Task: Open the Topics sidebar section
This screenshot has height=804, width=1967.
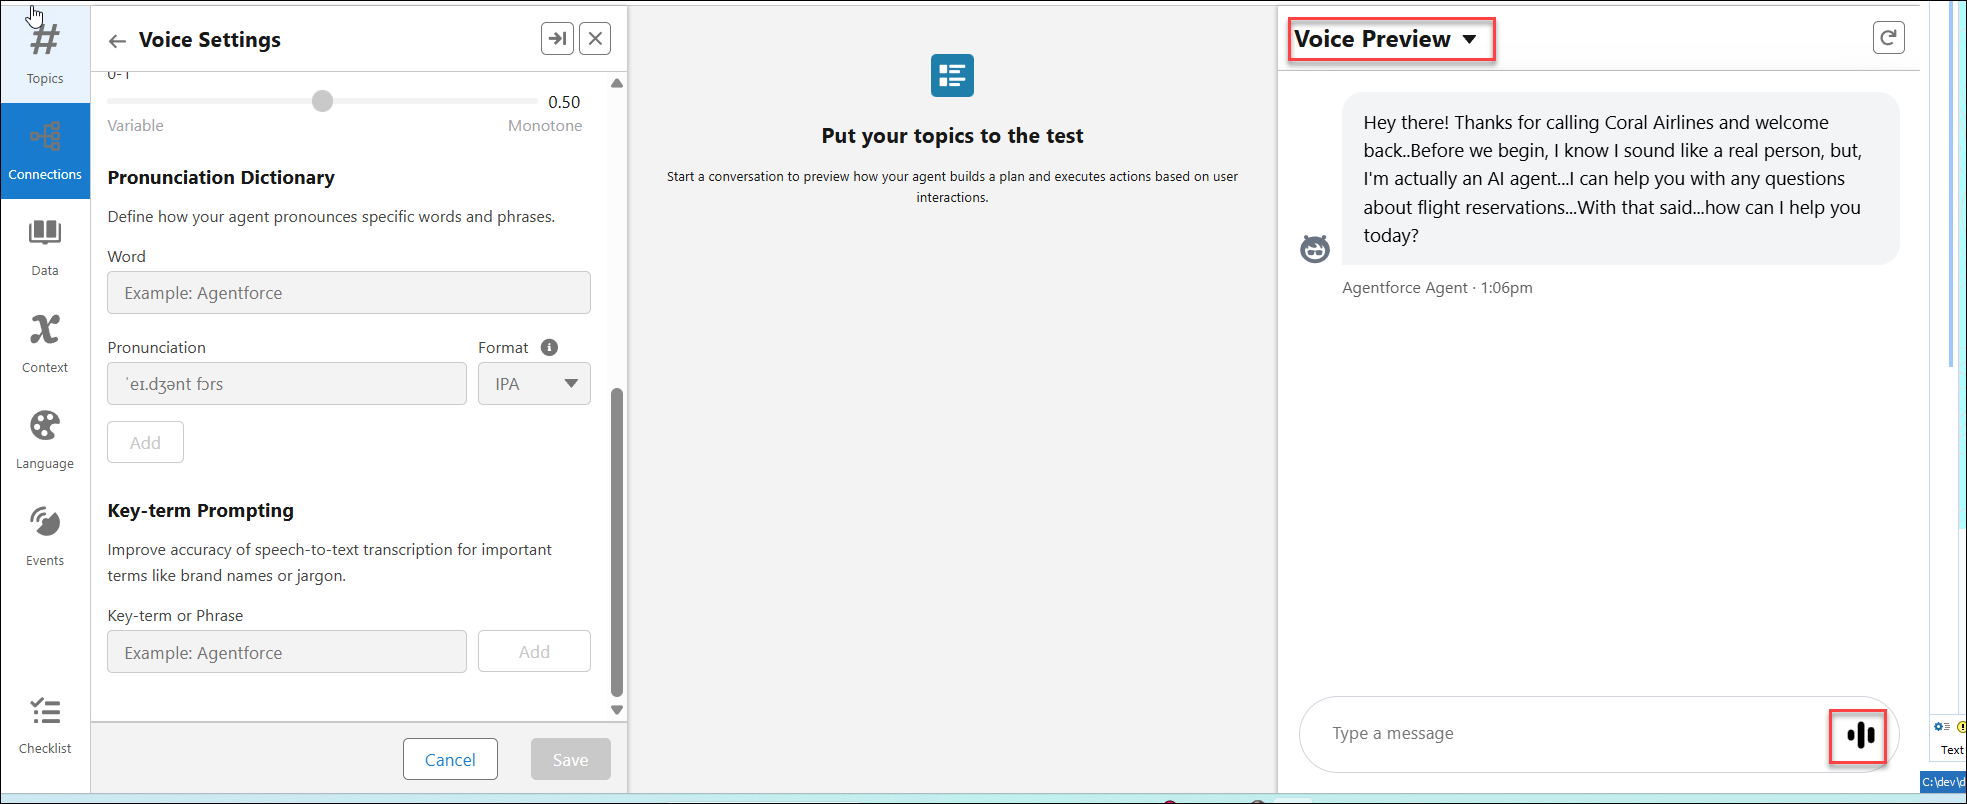Action: point(45,54)
